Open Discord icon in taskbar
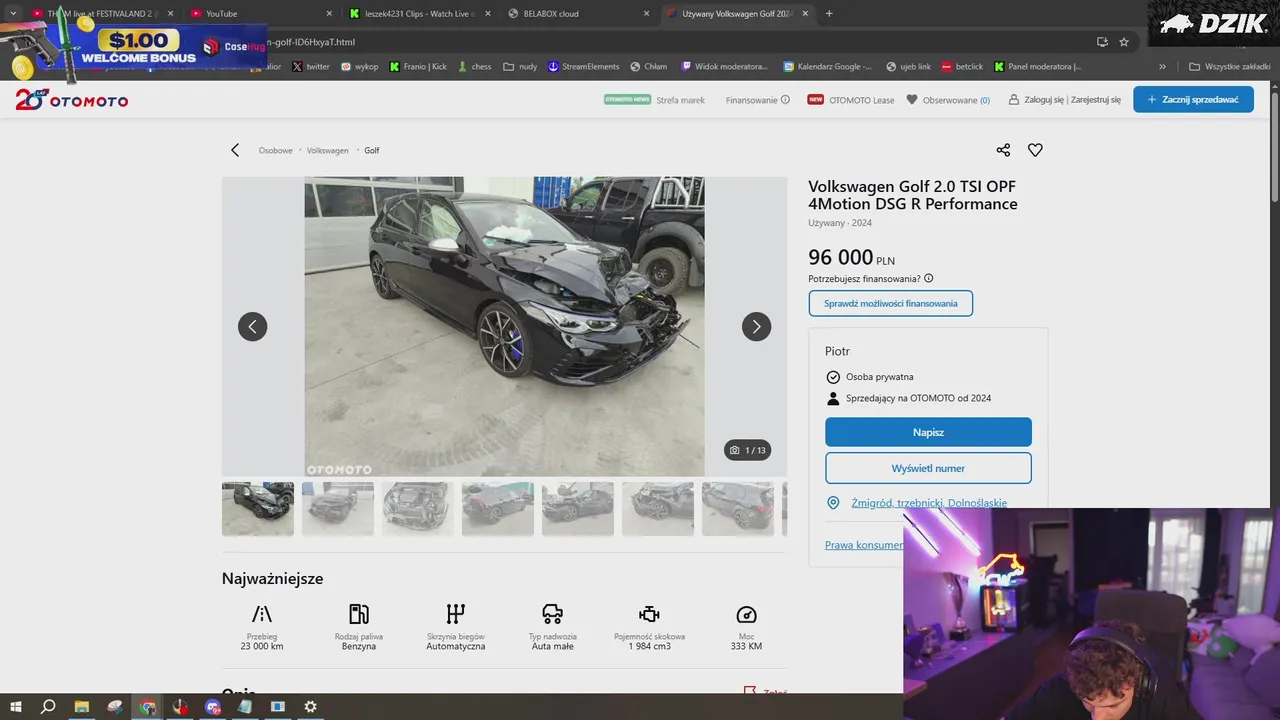This screenshot has width=1280, height=720. point(212,707)
